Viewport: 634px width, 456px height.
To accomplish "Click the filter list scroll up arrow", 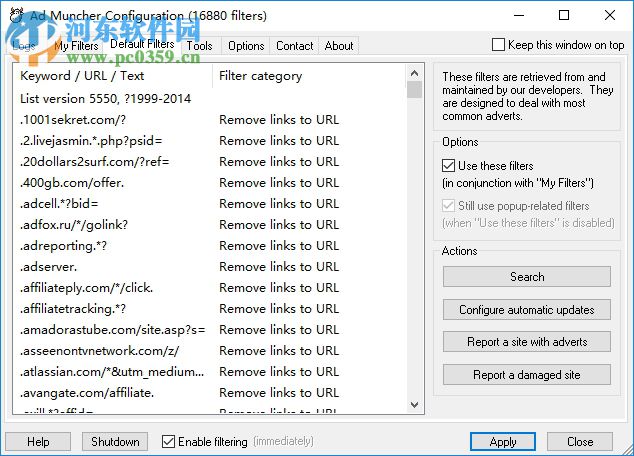I will (x=414, y=73).
